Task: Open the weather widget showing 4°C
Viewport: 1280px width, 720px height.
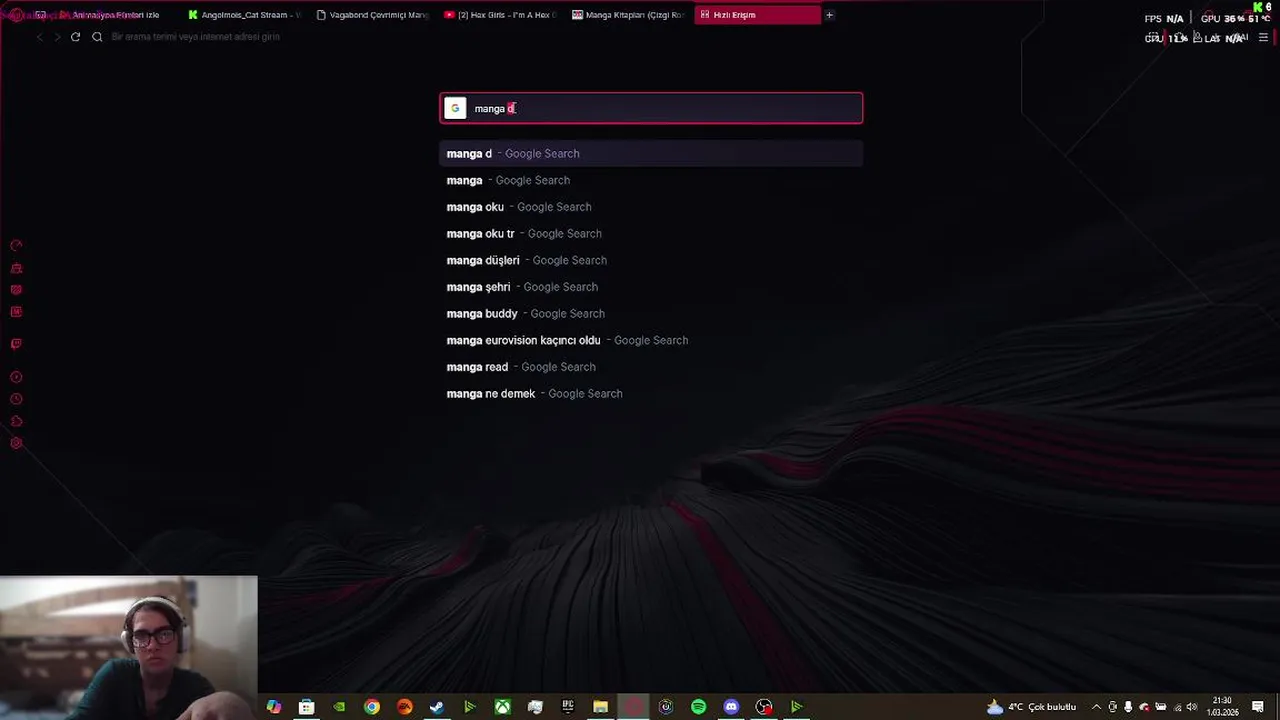Action: pyautogui.click(x=1030, y=707)
